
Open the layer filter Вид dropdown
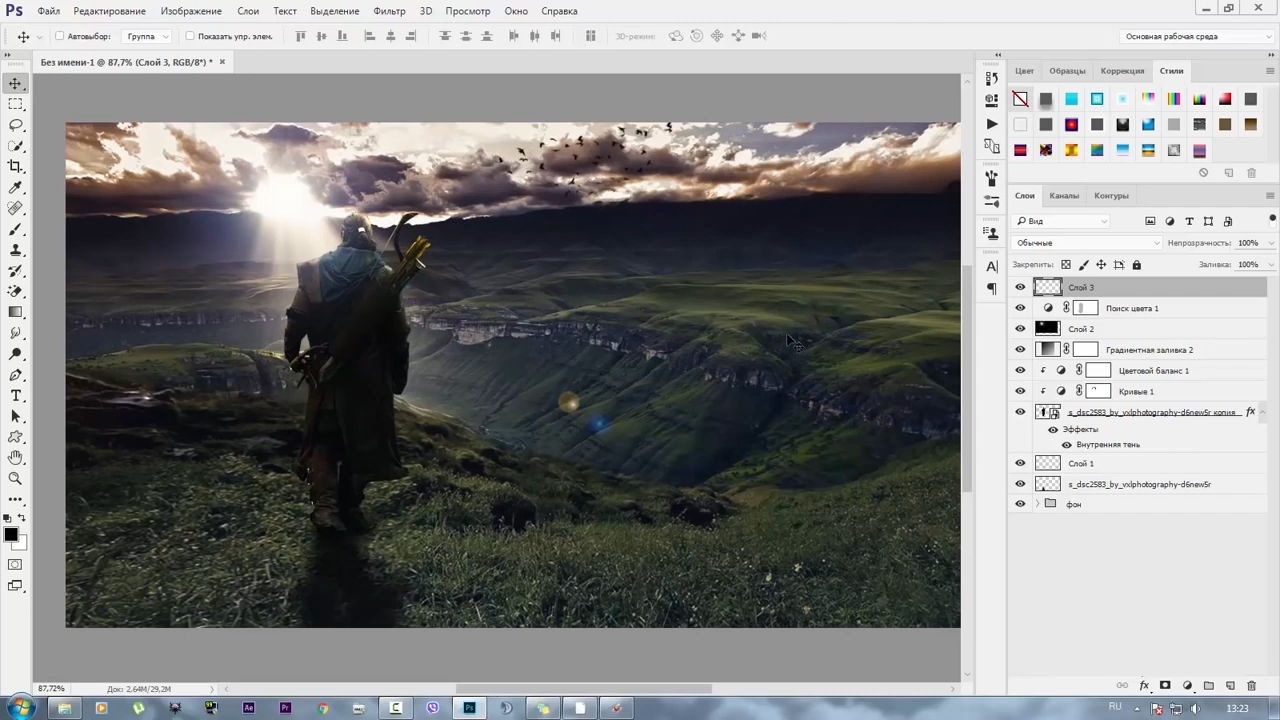coord(1062,221)
